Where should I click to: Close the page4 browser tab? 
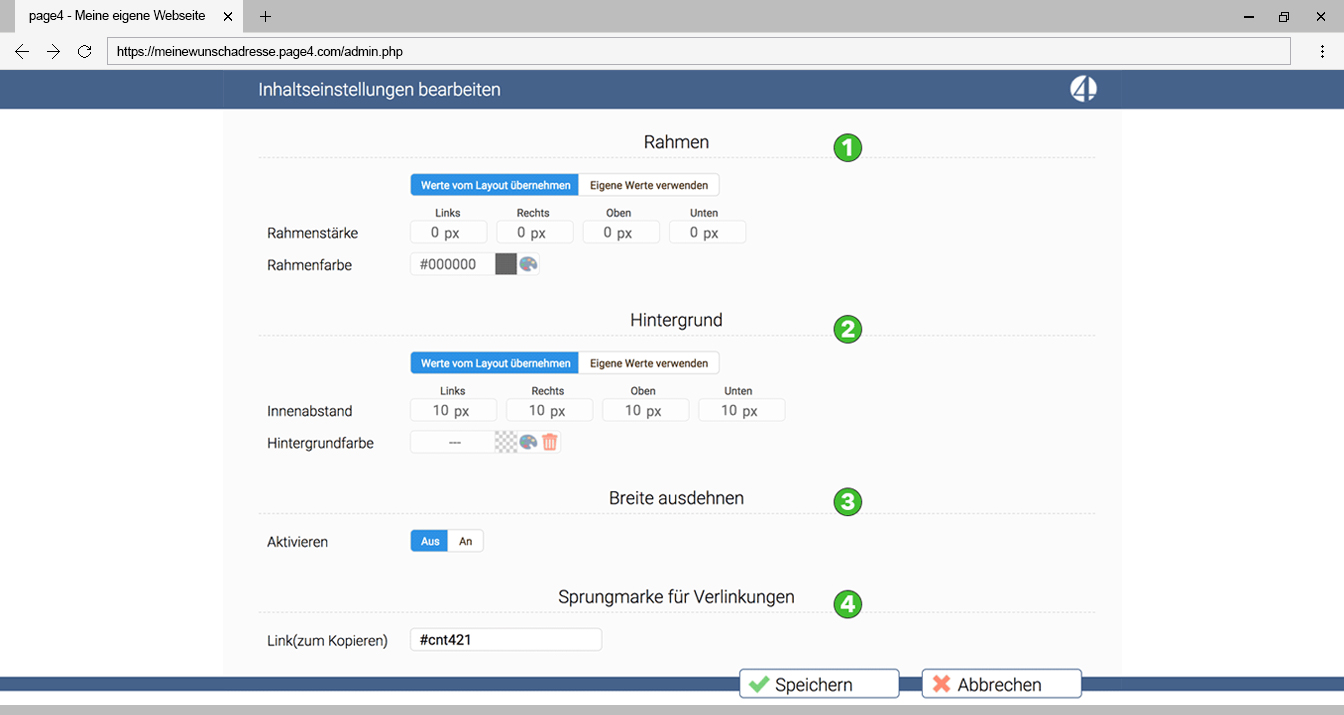228,16
